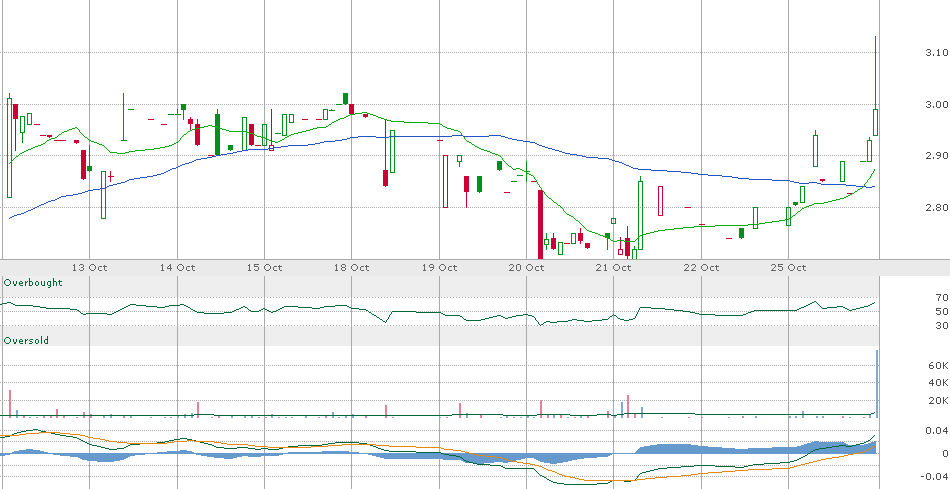
Task: Click the 3.00 price axis label
Action: click(x=937, y=104)
